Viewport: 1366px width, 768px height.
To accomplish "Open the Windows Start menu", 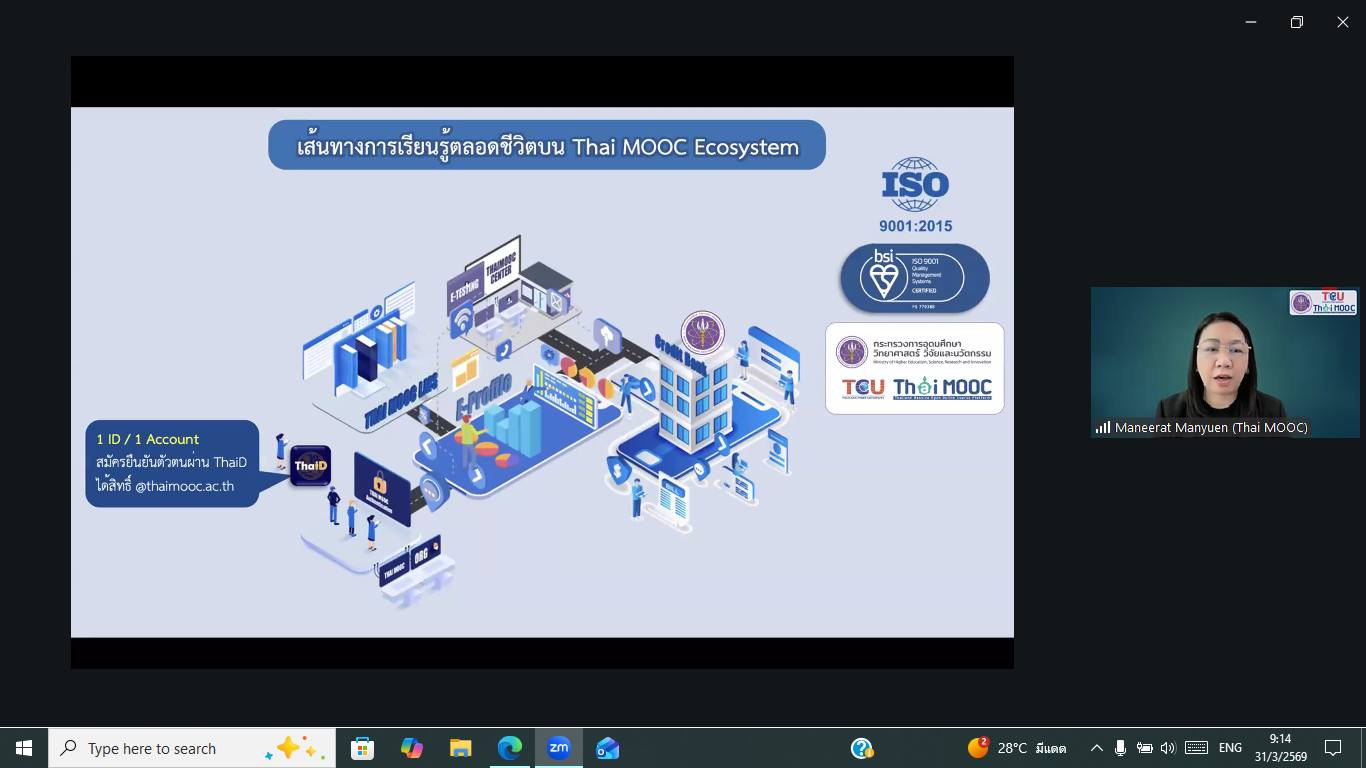I will (x=24, y=748).
